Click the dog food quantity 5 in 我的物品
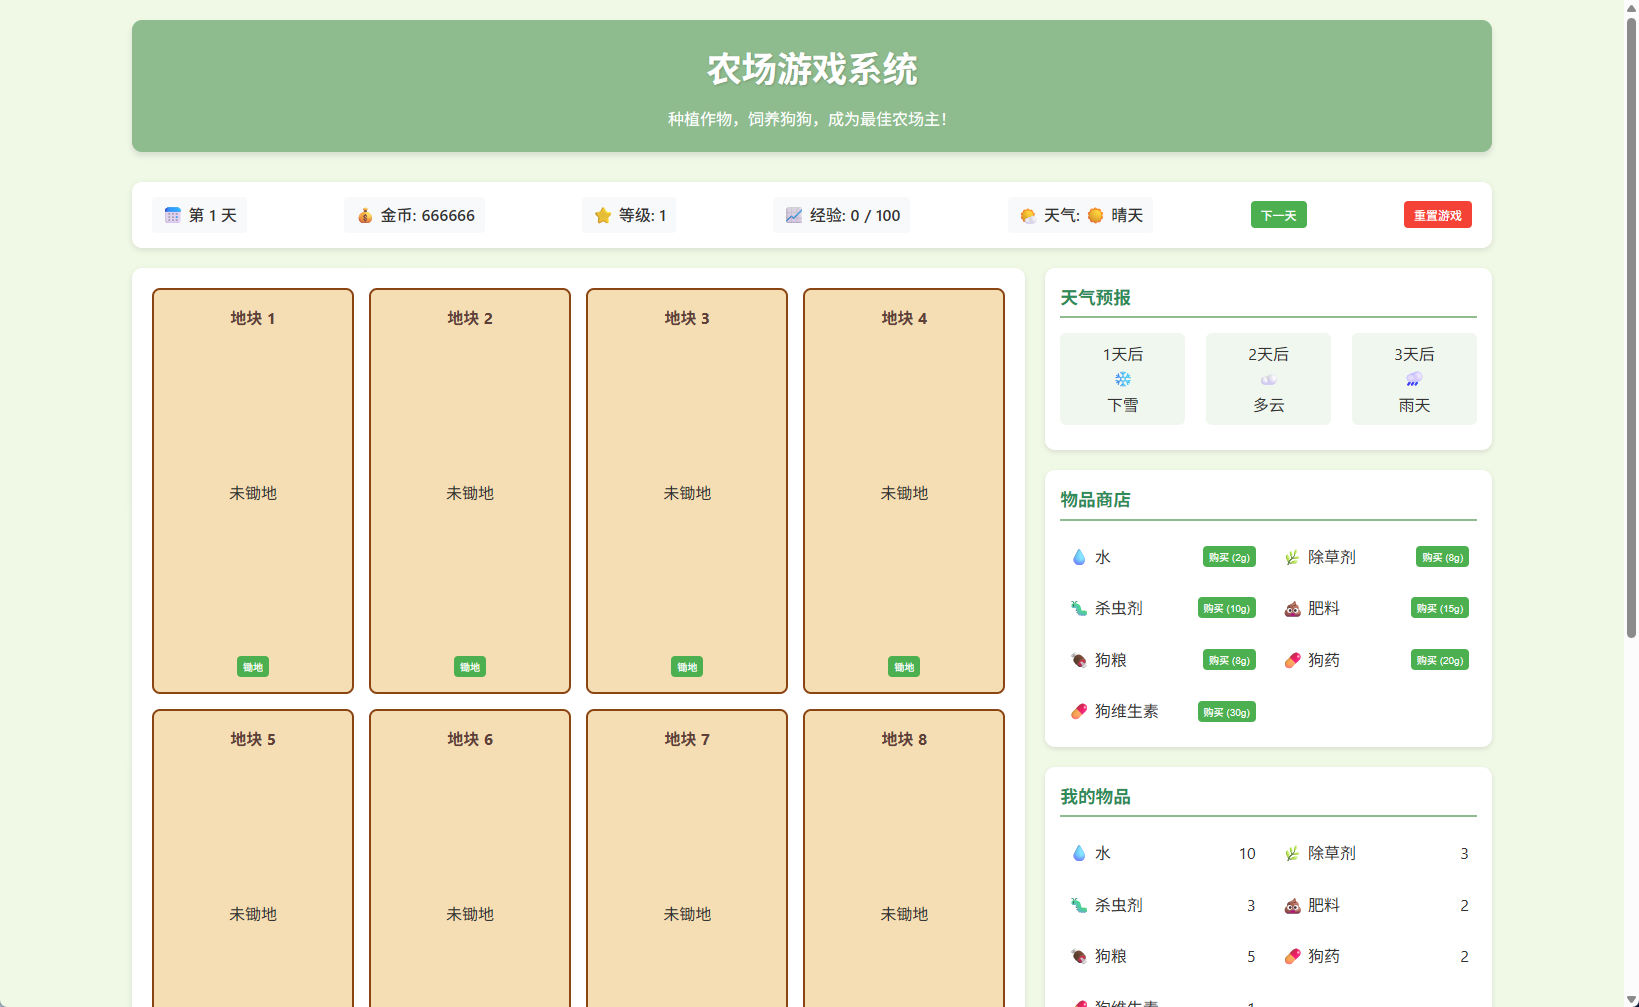1639x1007 pixels. click(x=1251, y=956)
